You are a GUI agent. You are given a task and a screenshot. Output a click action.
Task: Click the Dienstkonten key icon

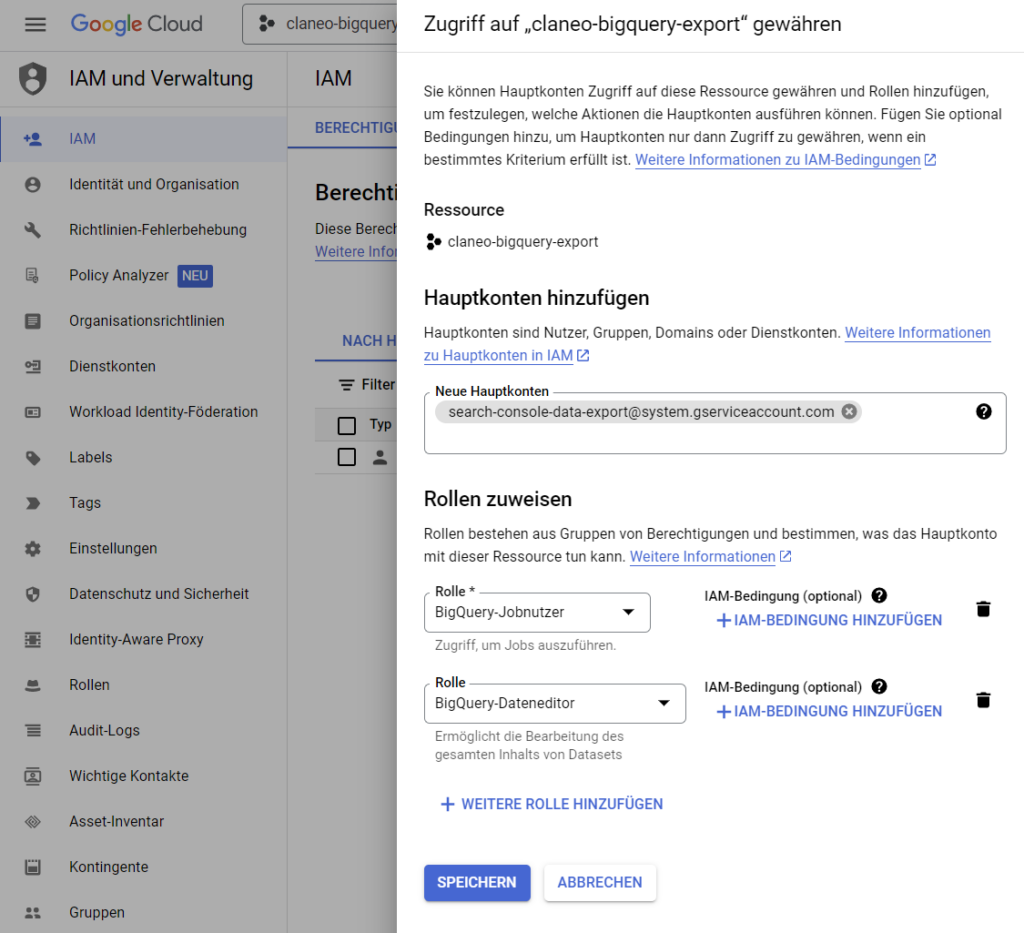point(33,366)
